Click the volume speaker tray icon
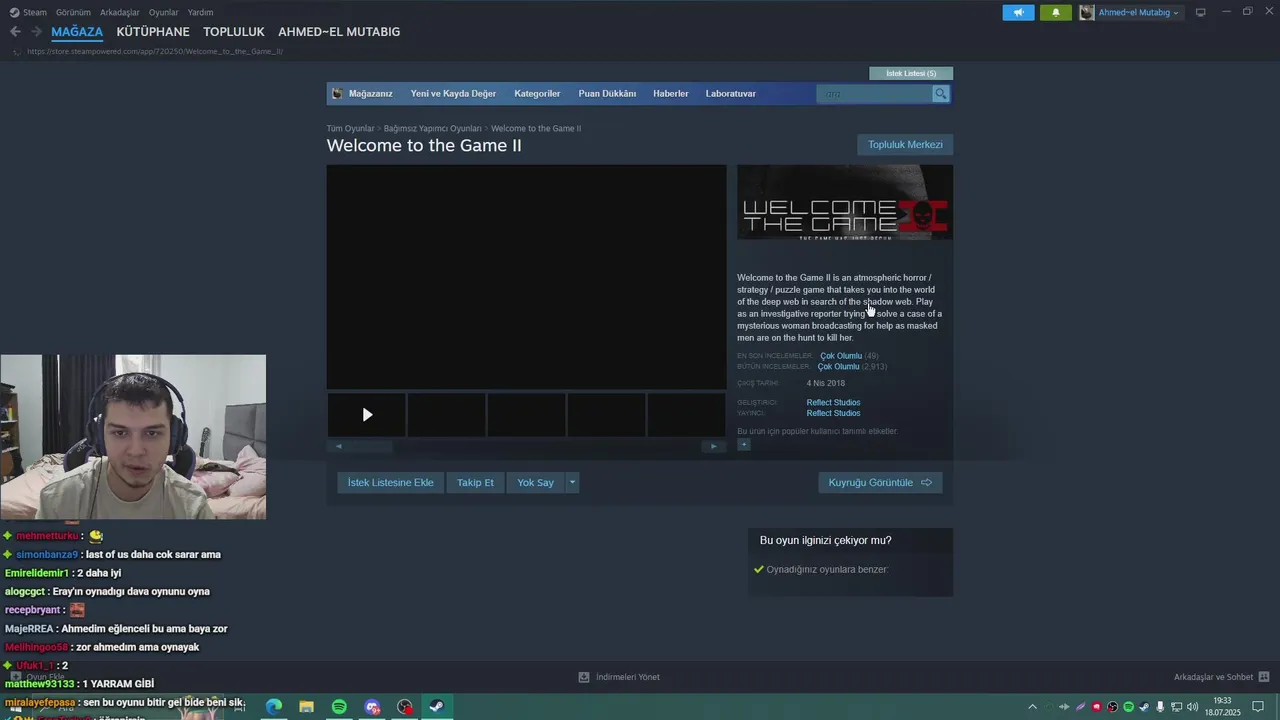Screen dimensions: 1280x720 1192,707
